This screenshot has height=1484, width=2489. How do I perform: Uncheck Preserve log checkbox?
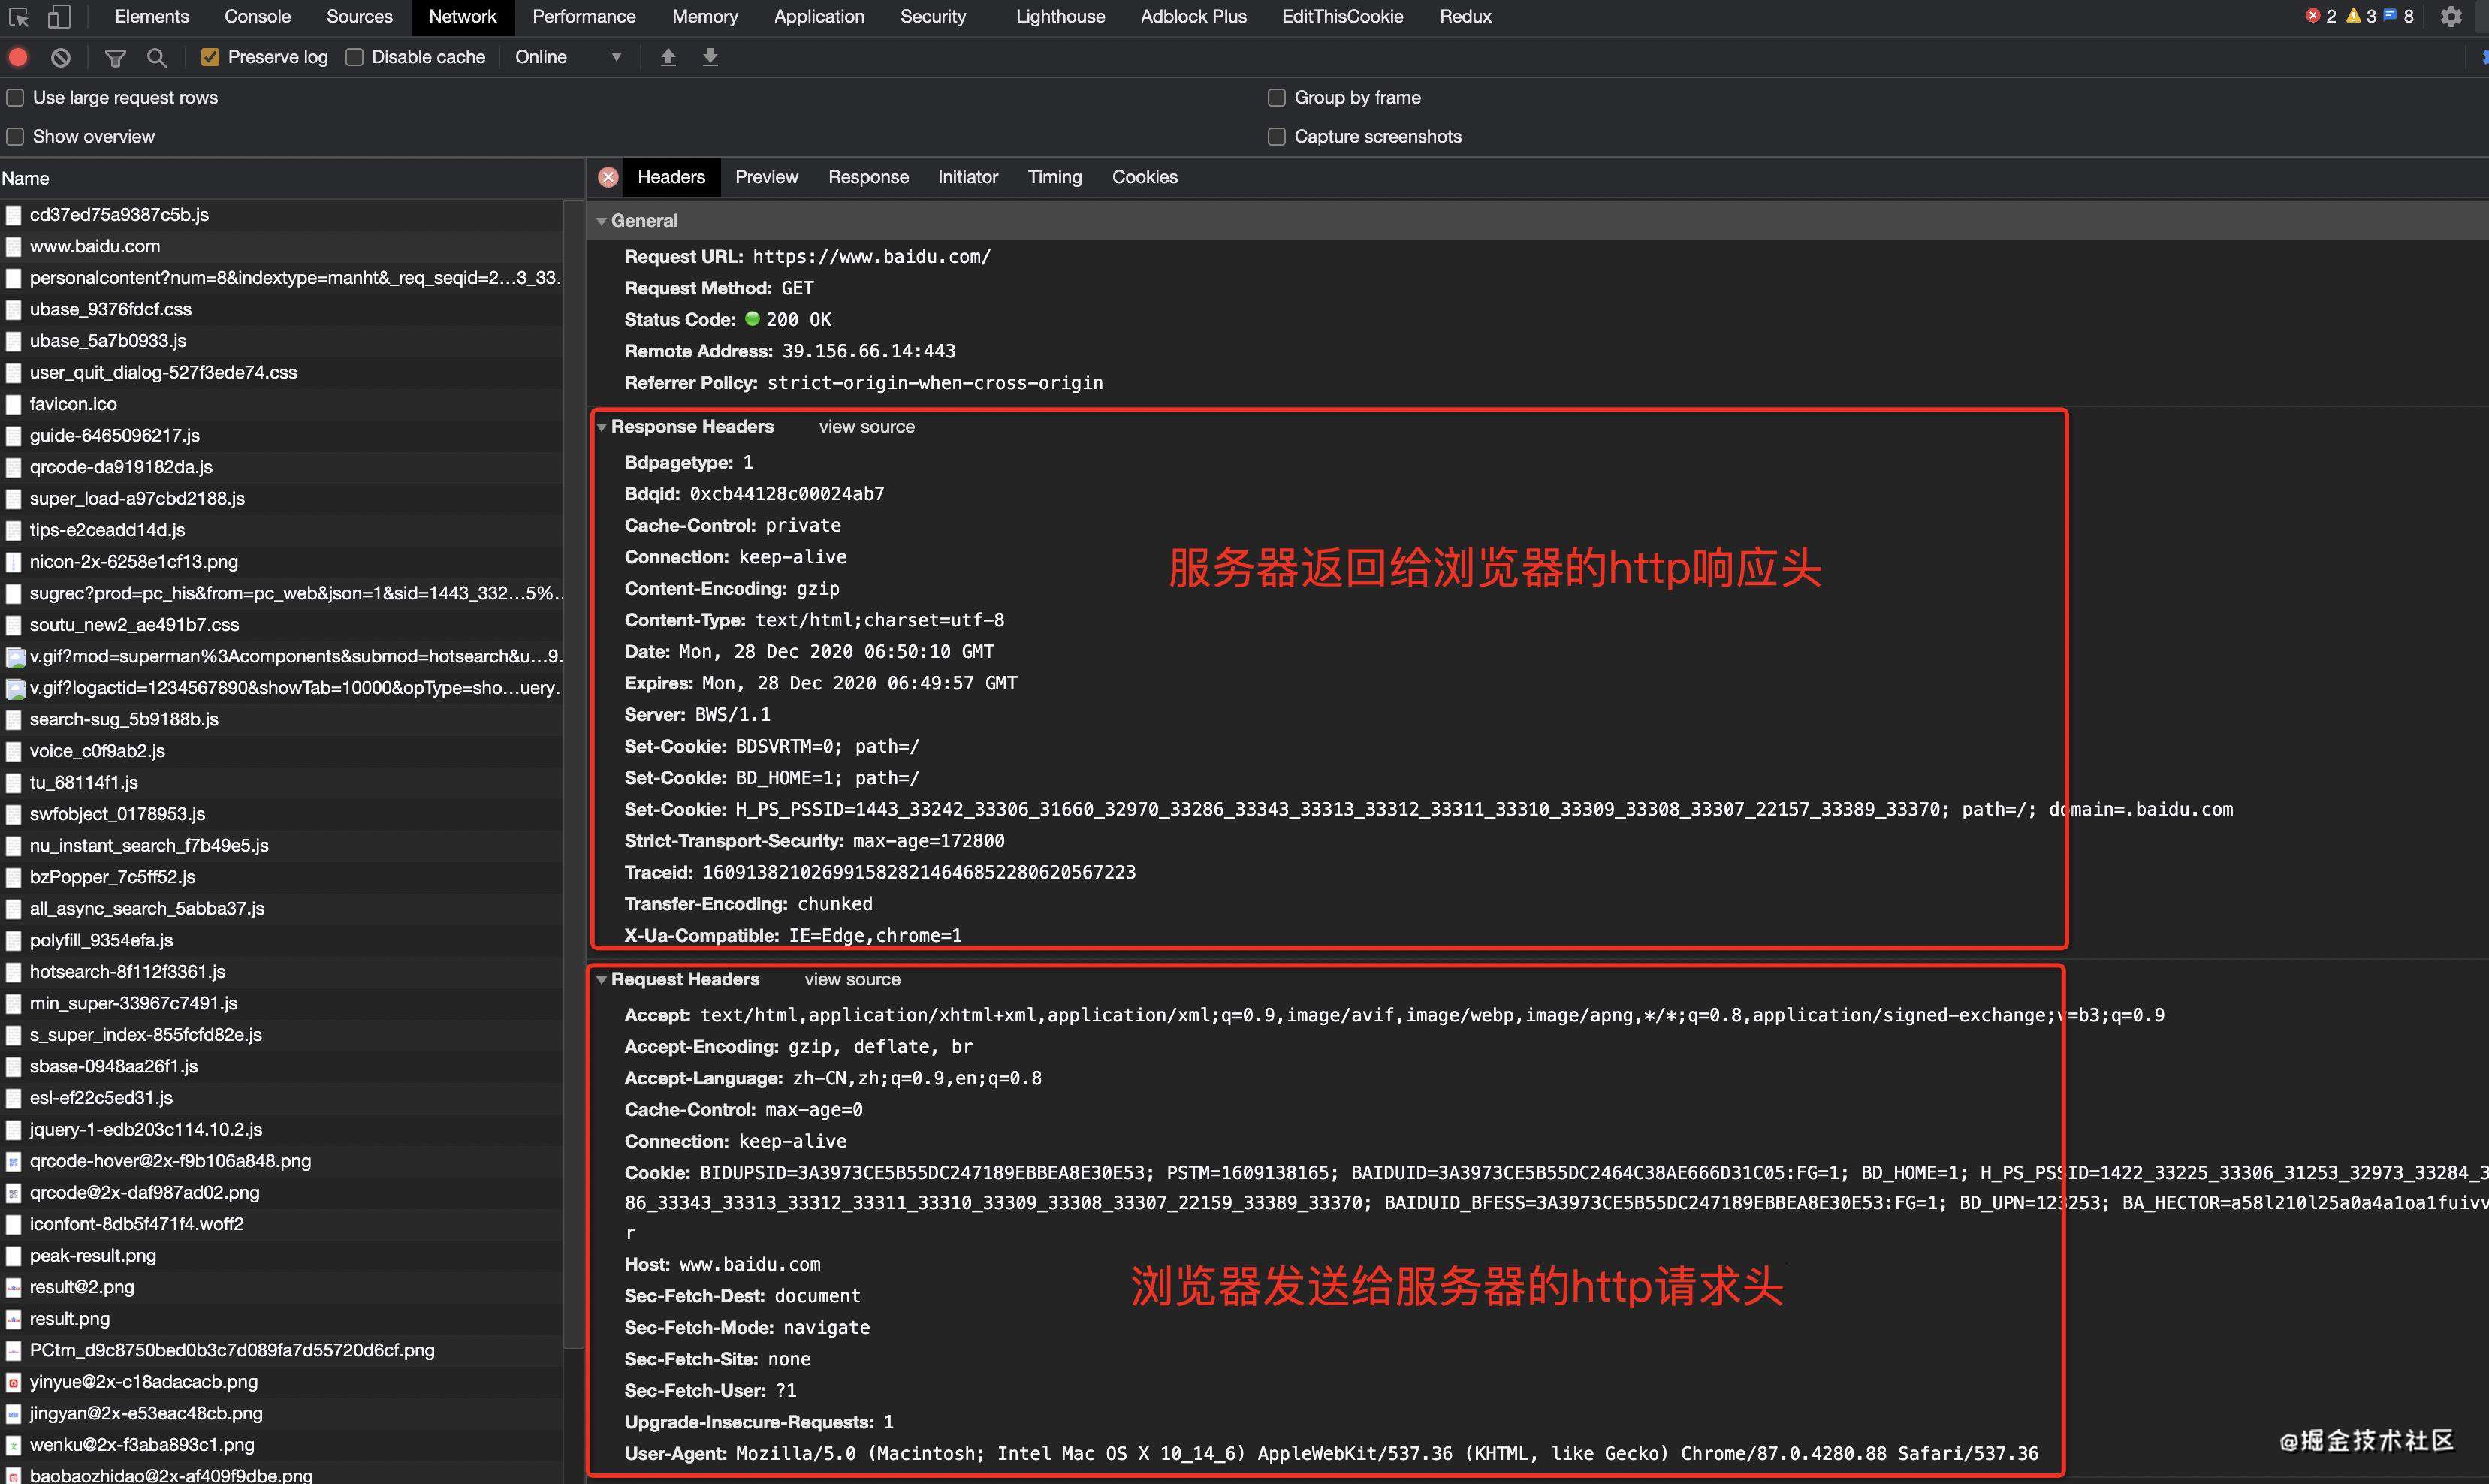210,57
